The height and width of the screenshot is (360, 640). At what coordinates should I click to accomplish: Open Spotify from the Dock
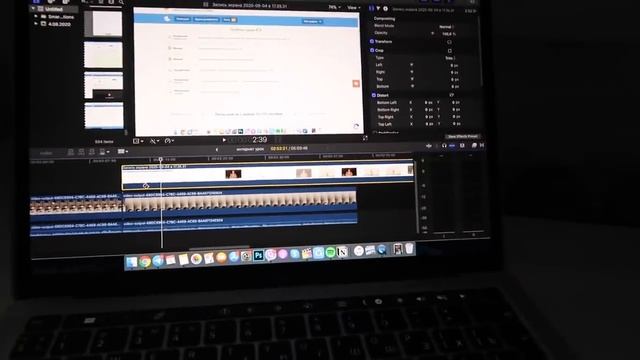coord(330,253)
